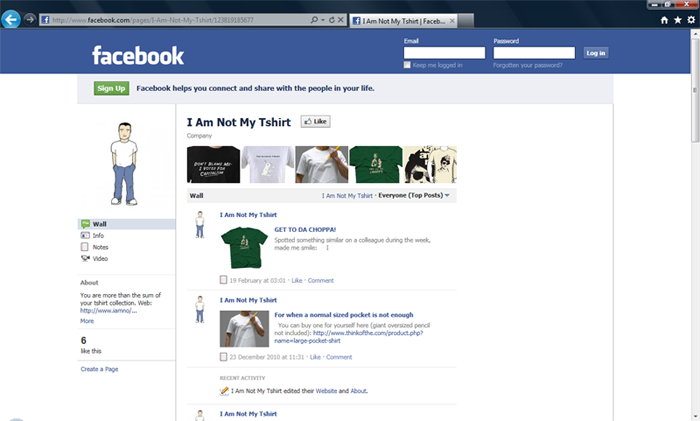Image resolution: width=700 pixels, height=421 pixels.
Task: Click the Facebook logo in the header
Action: click(x=138, y=56)
